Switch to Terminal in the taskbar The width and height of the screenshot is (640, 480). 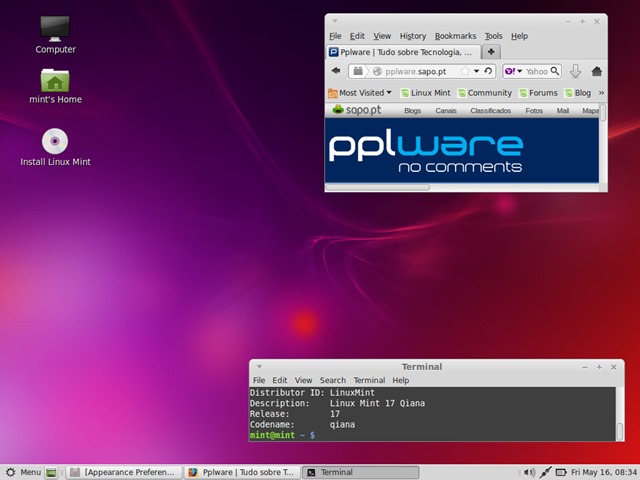click(360, 472)
